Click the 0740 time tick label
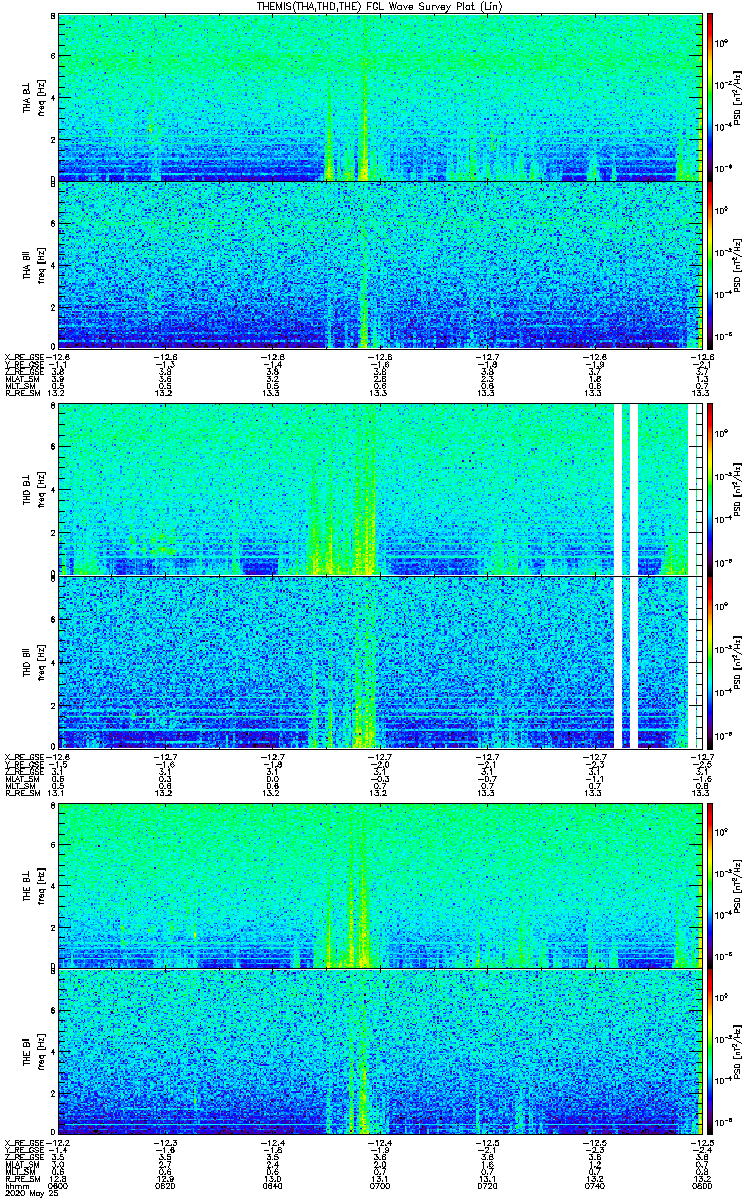This screenshot has height=1200, width=750. pyautogui.click(x=594, y=1185)
